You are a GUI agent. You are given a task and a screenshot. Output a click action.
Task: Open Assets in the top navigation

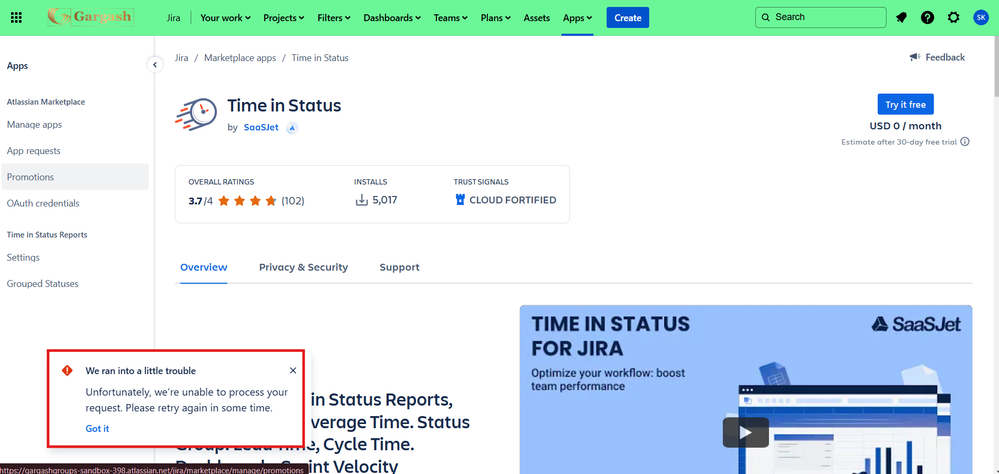[536, 18]
